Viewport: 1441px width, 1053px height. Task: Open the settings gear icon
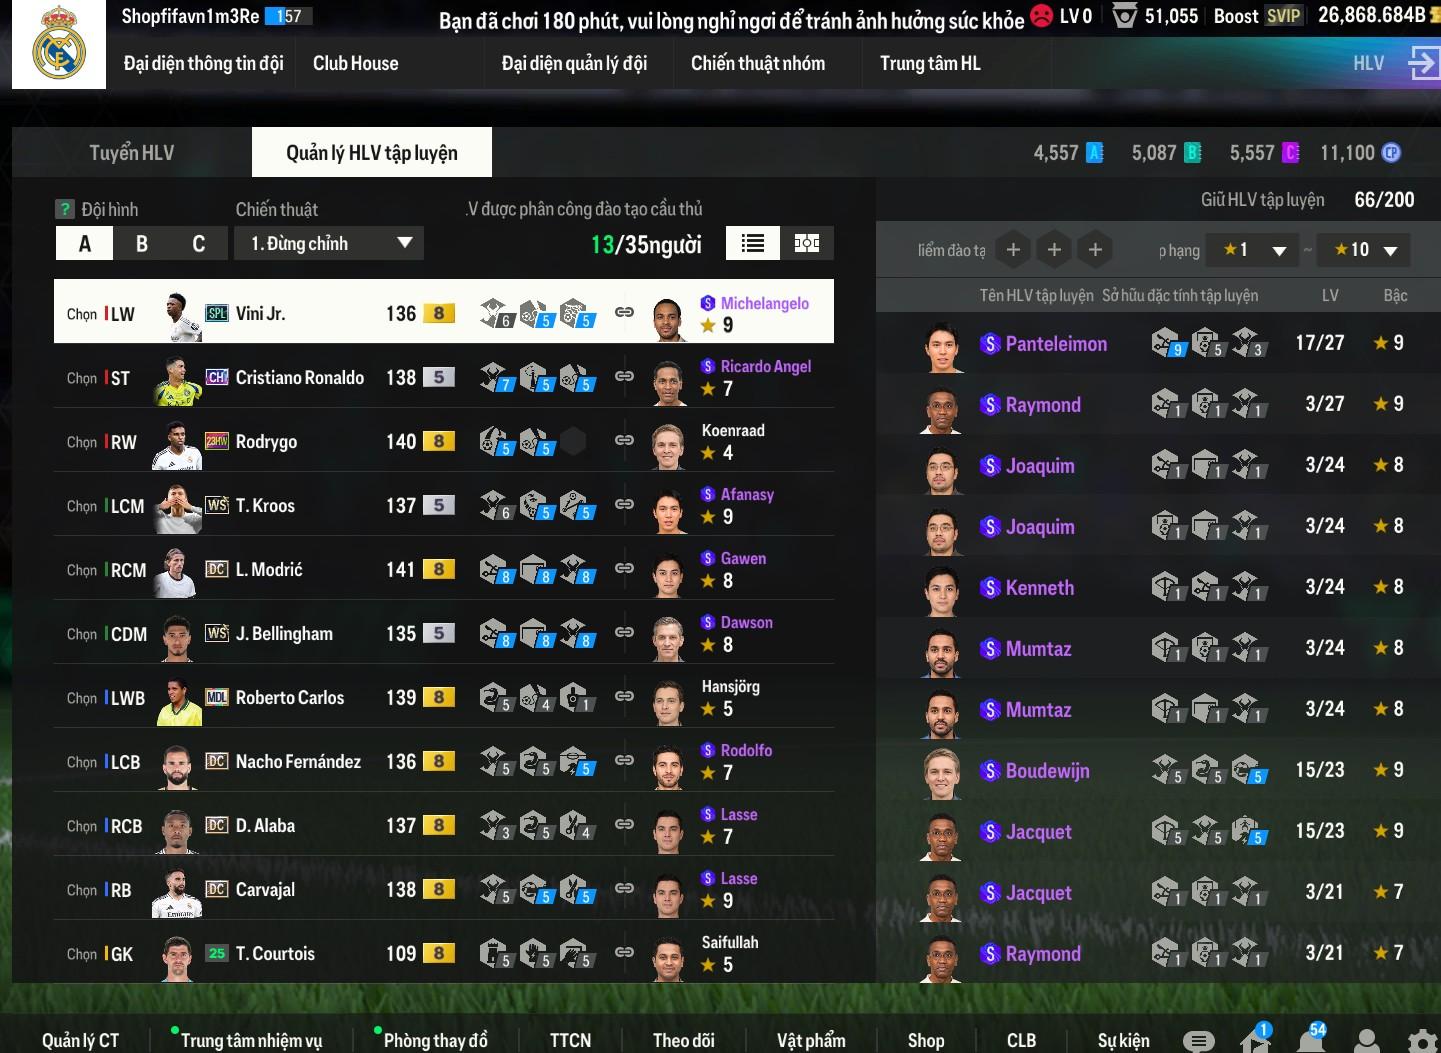[x=1423, y=1041]
